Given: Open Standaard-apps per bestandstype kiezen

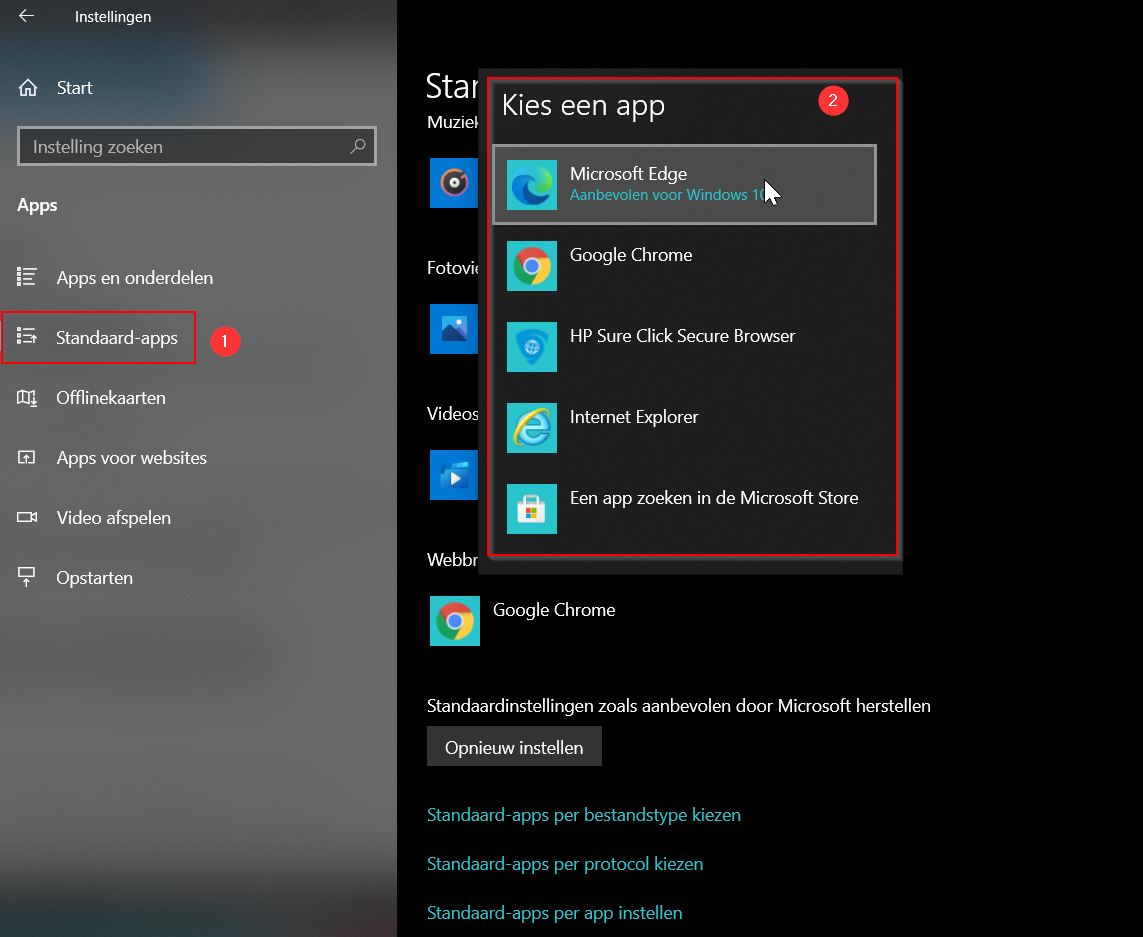Looking at the screenshot, I should tap(584, 815).
